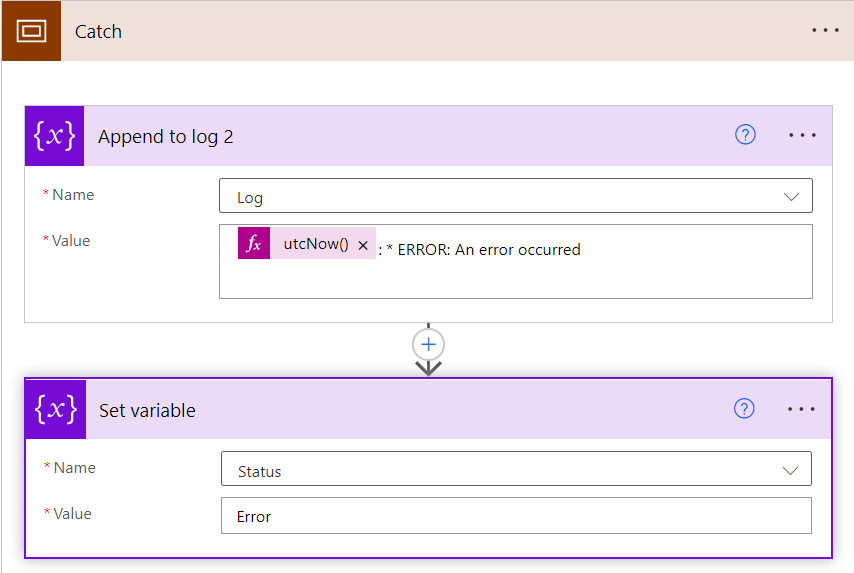Collapse the Catch scope title bar
This screenshot has height=573, width=854.
point(400,31)
